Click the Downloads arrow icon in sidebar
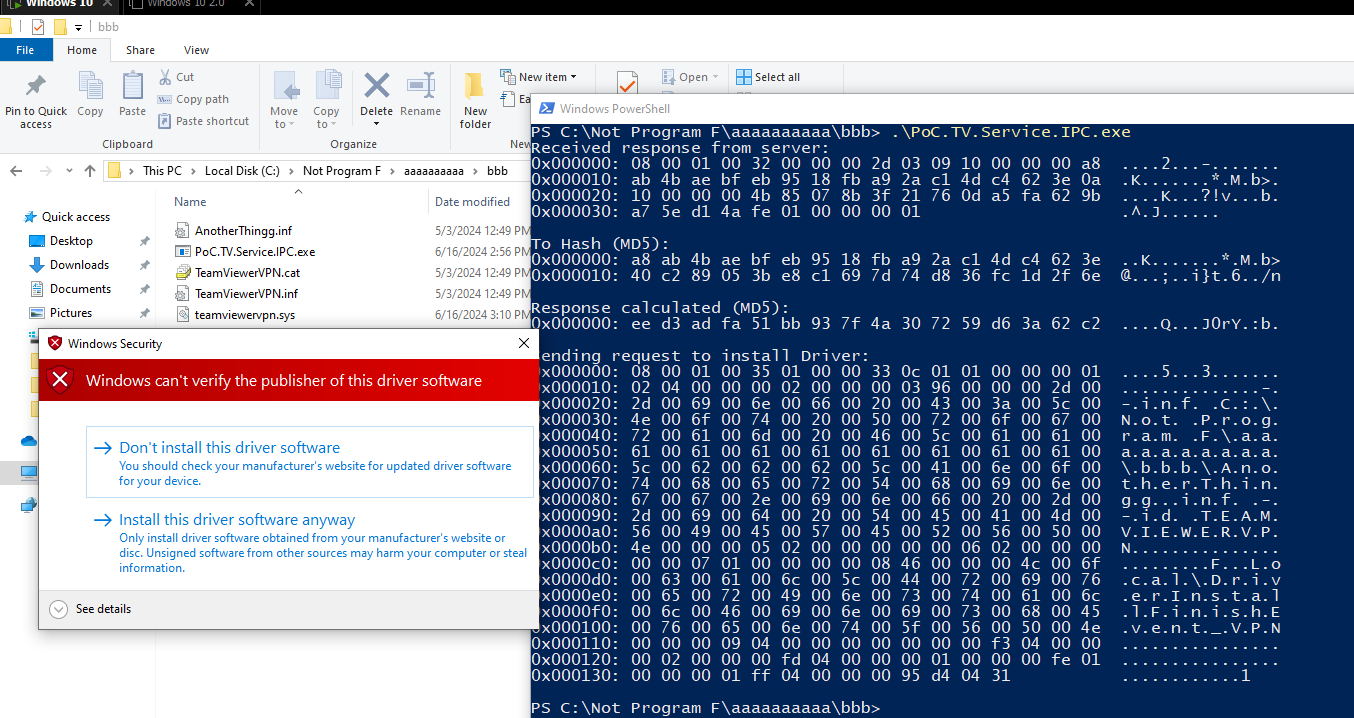The width and height of the screenshot is (1354, 718). coord(37,265)
